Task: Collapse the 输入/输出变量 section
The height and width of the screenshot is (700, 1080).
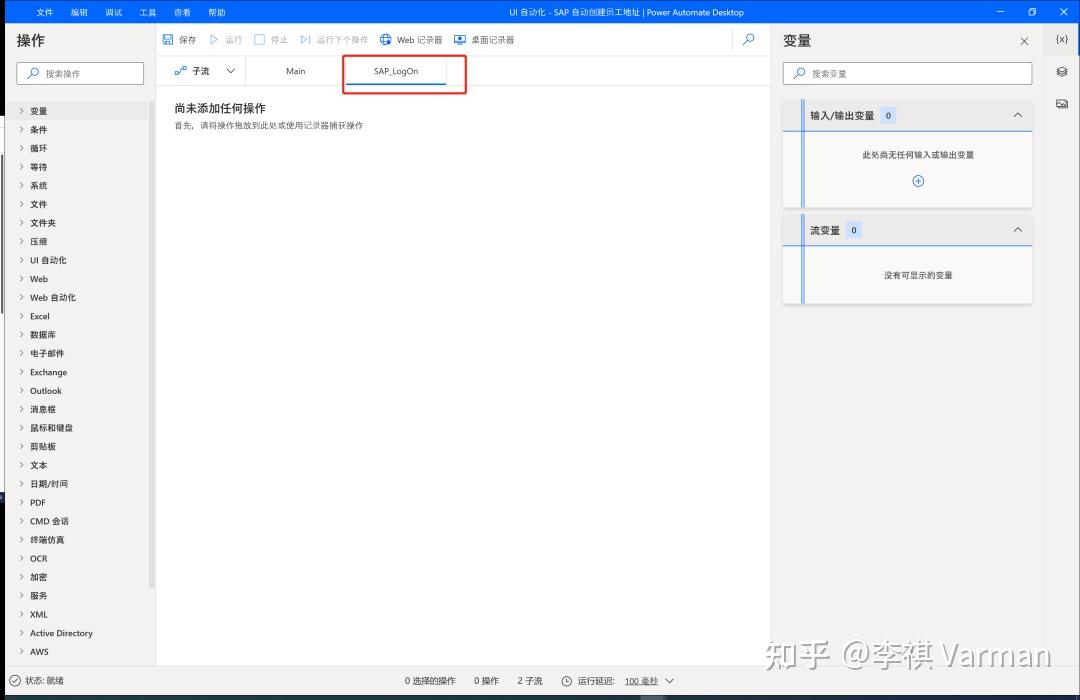Action: coord(1017,115)
